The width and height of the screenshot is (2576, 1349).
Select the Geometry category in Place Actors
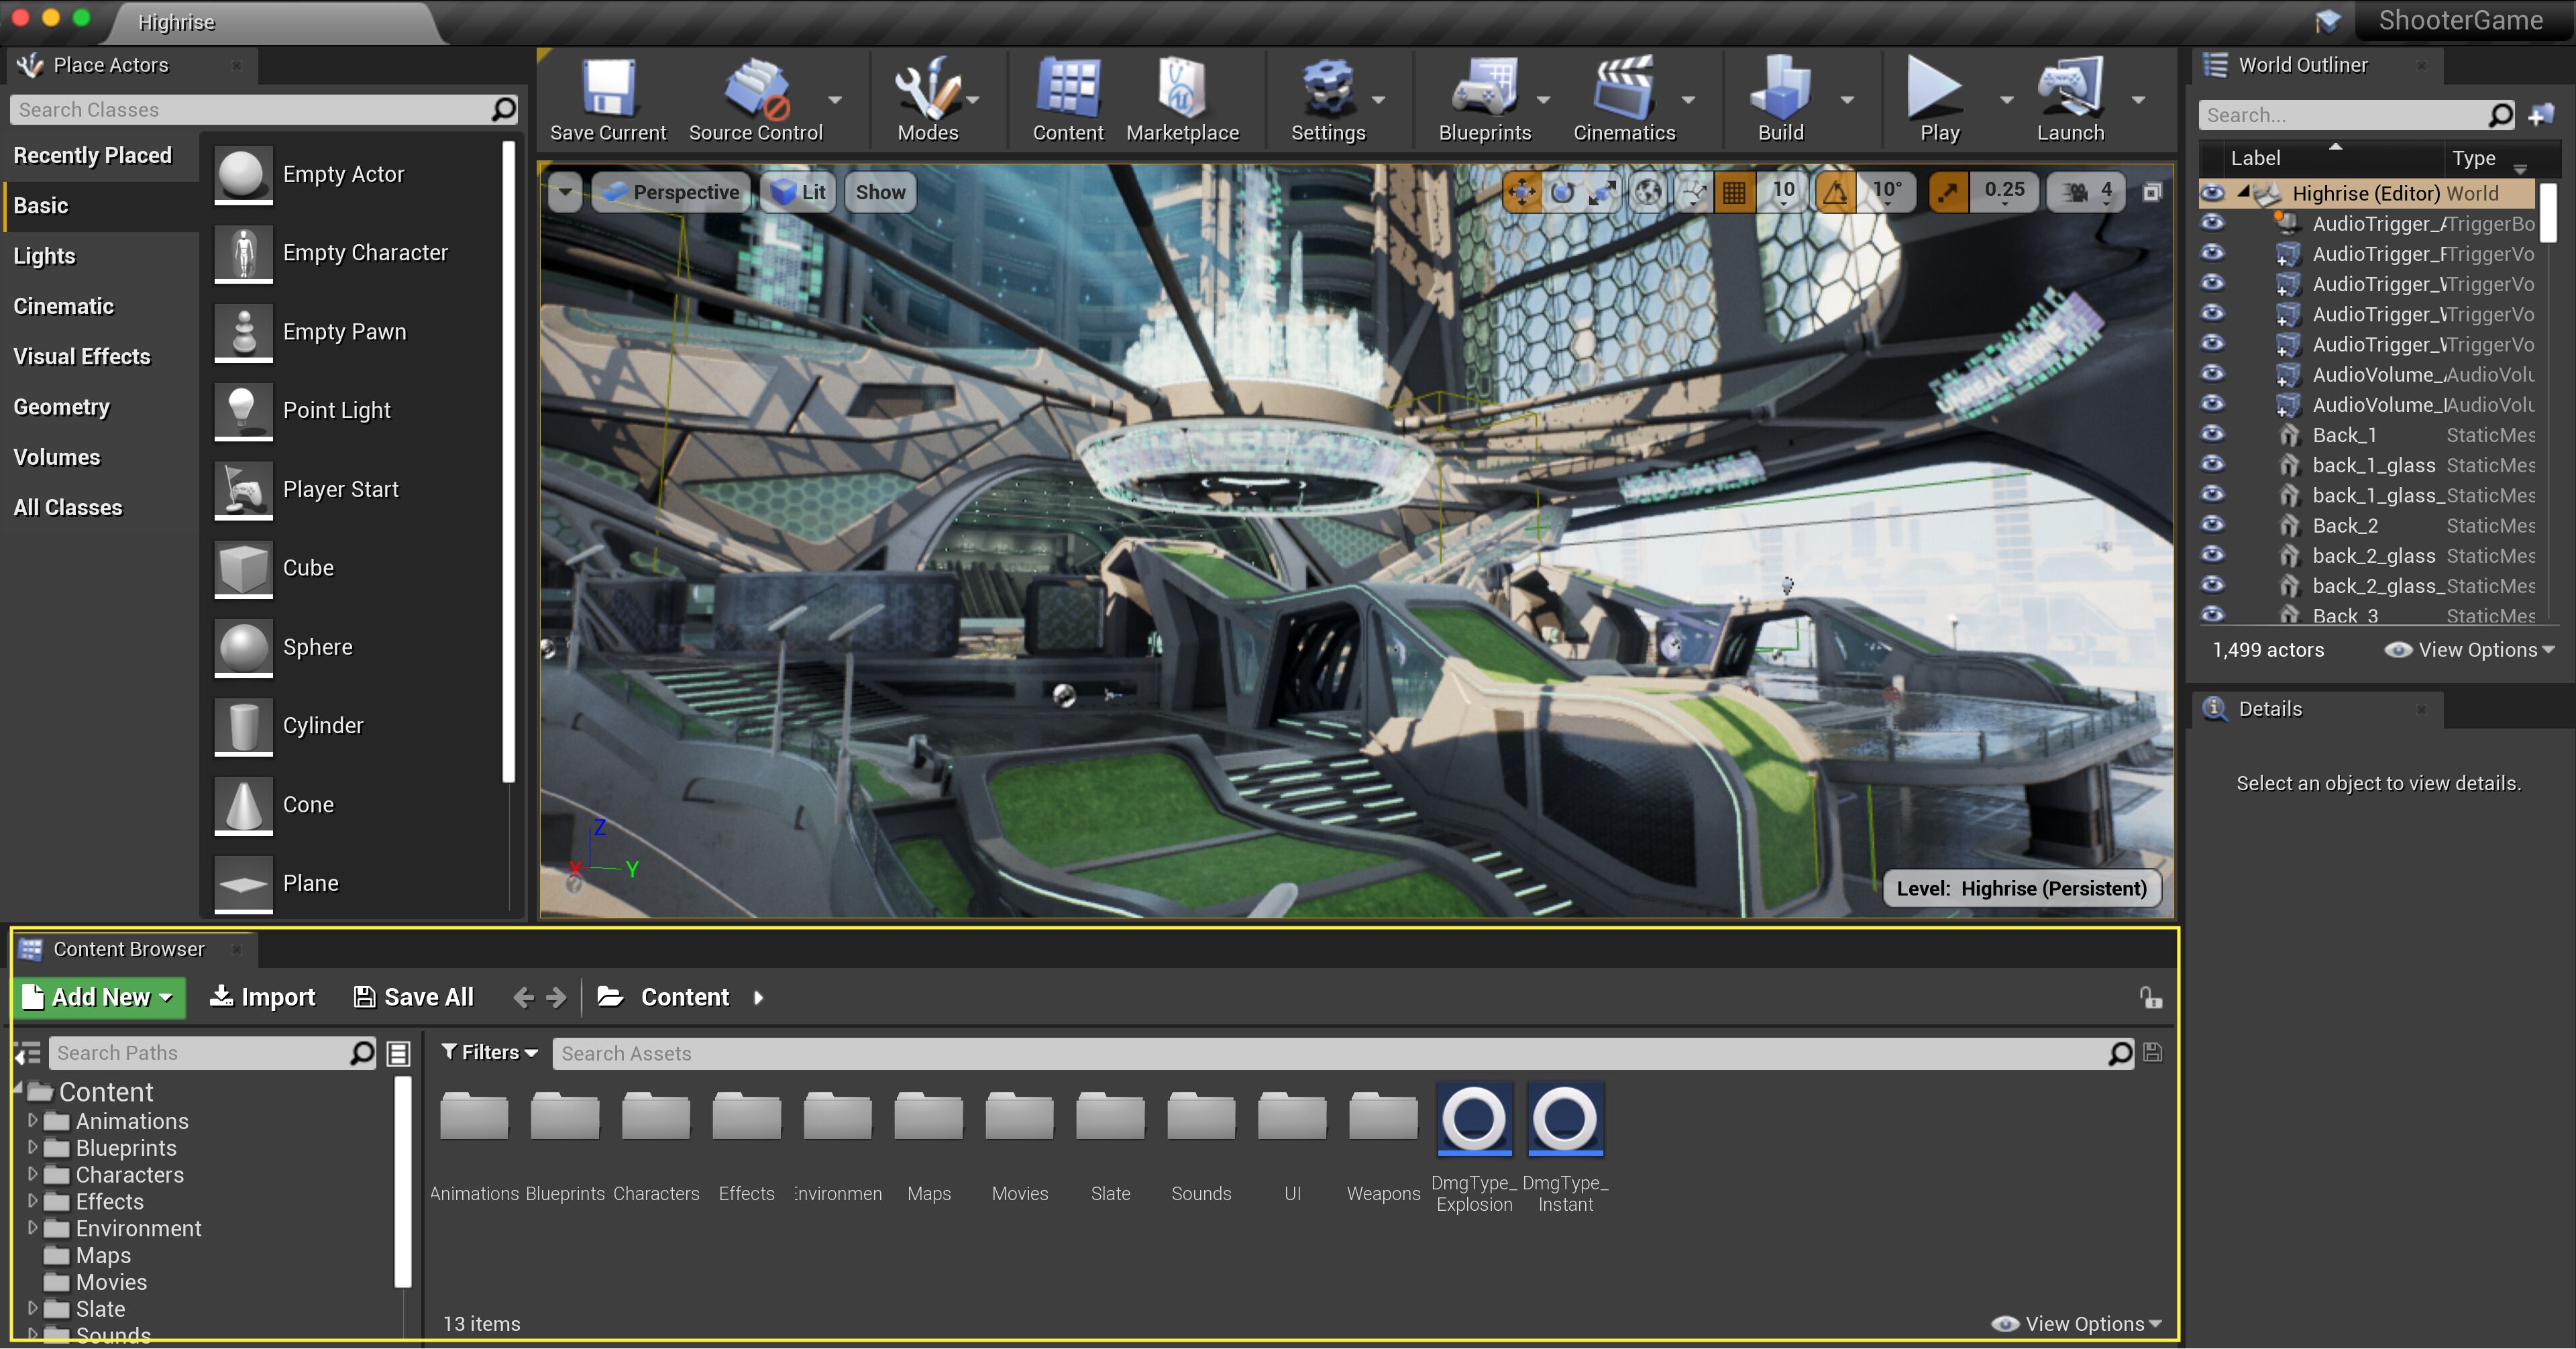[x=62, y=407]
